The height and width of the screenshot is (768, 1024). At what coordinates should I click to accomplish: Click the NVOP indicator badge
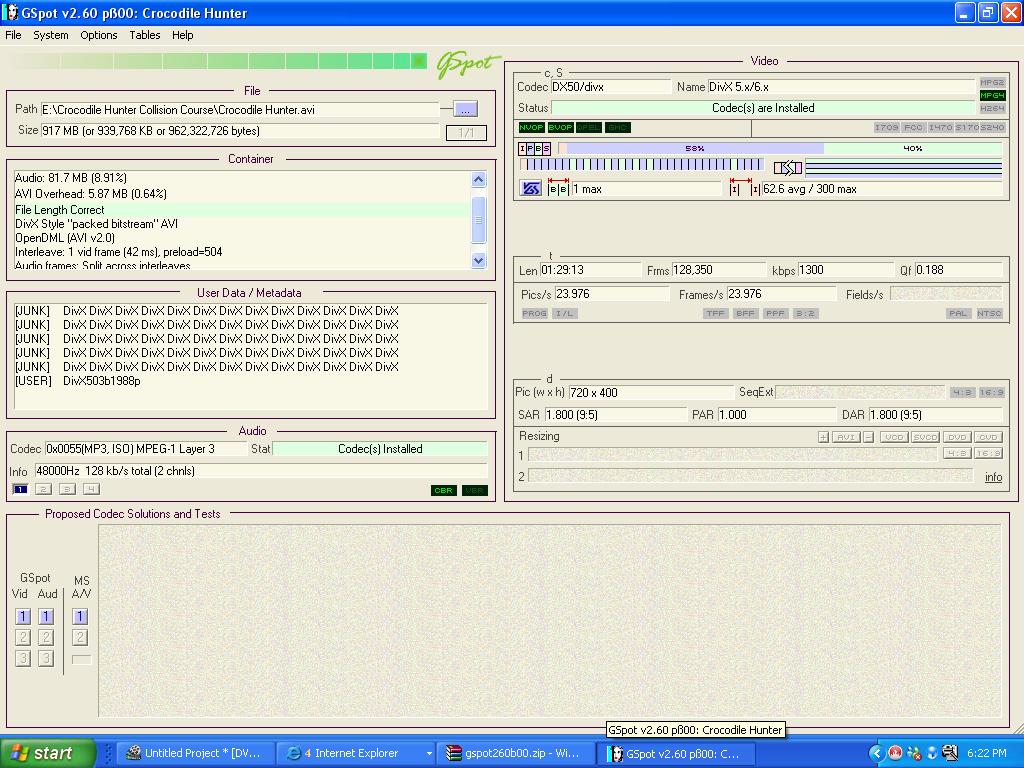[x=532, y=127]
